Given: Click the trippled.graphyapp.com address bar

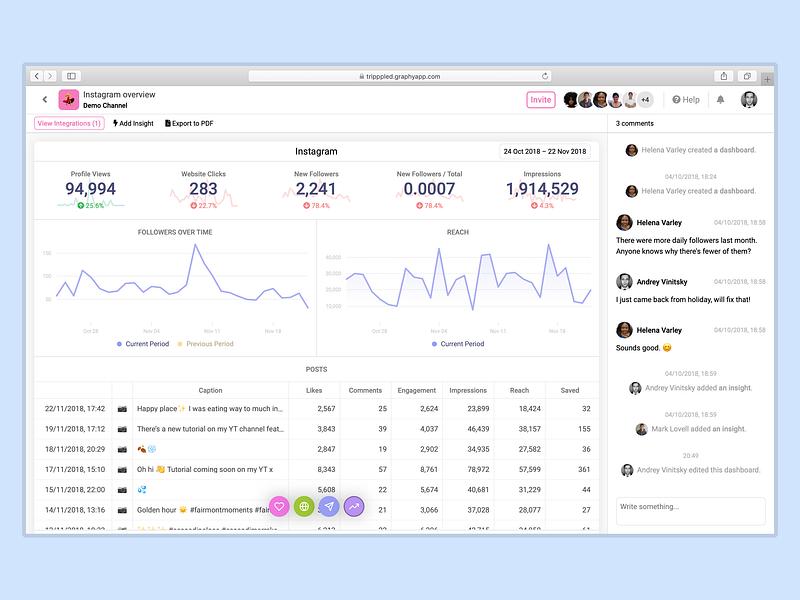Looking at the screenshot, I should coord(399,76).
